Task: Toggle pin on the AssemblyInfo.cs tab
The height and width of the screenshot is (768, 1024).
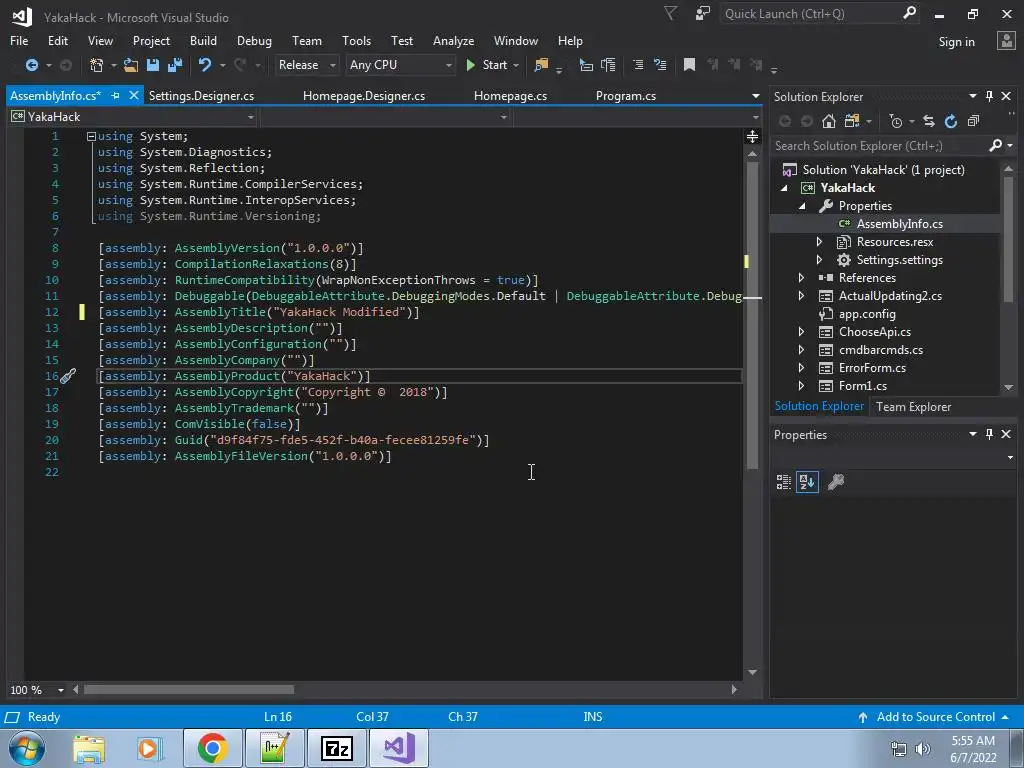Action: tap(116, 95)
